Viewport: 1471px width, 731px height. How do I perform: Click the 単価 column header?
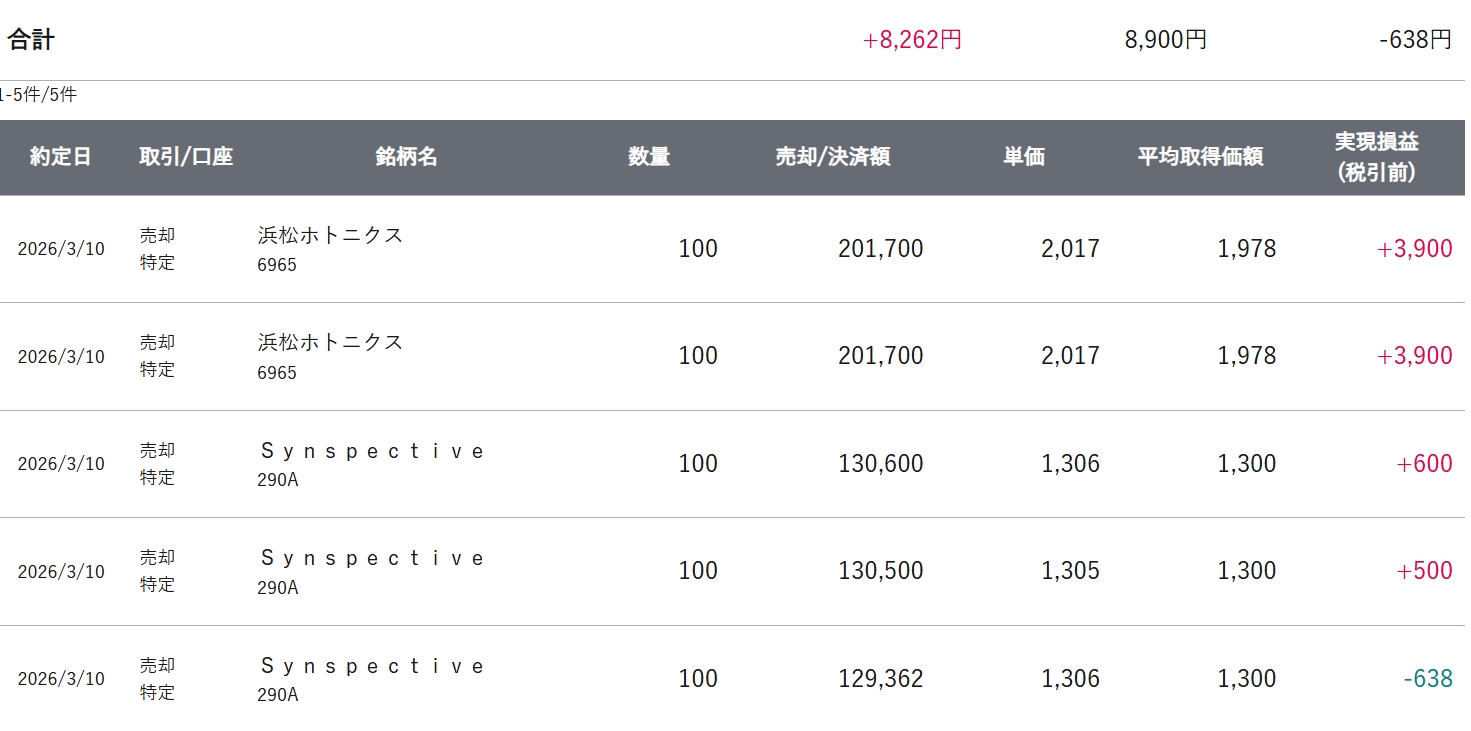(x=1024, y=157)
